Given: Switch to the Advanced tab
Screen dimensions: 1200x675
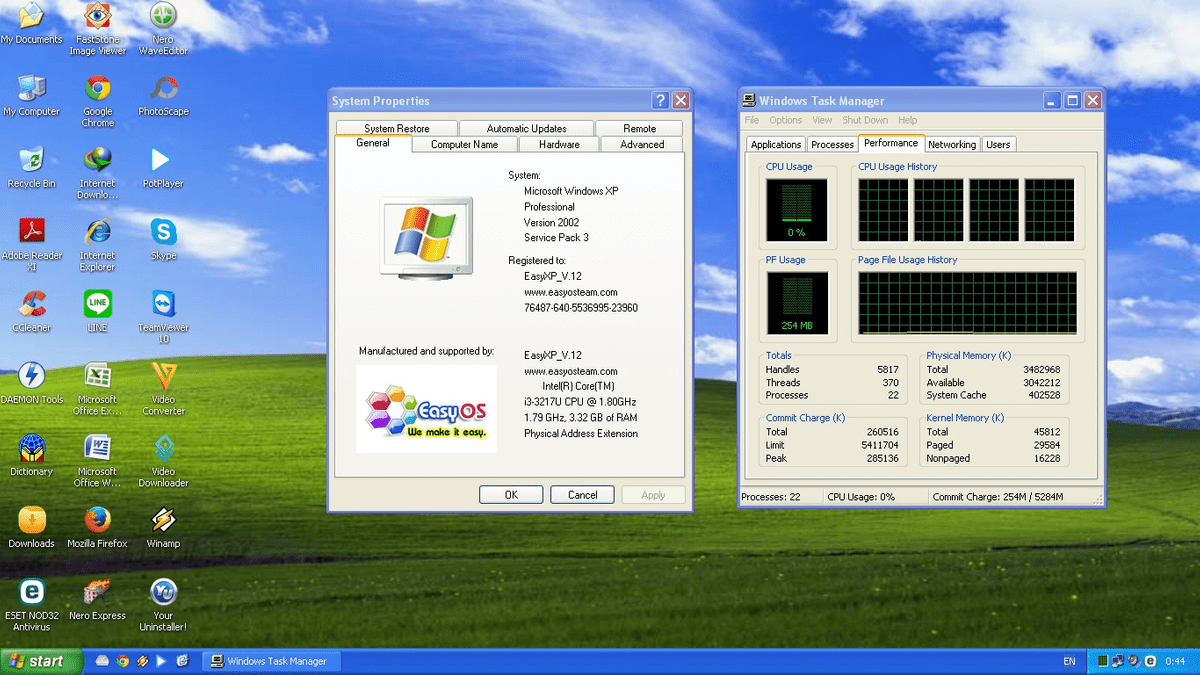Looking at the screenshot, I should (x=642, y=144).
